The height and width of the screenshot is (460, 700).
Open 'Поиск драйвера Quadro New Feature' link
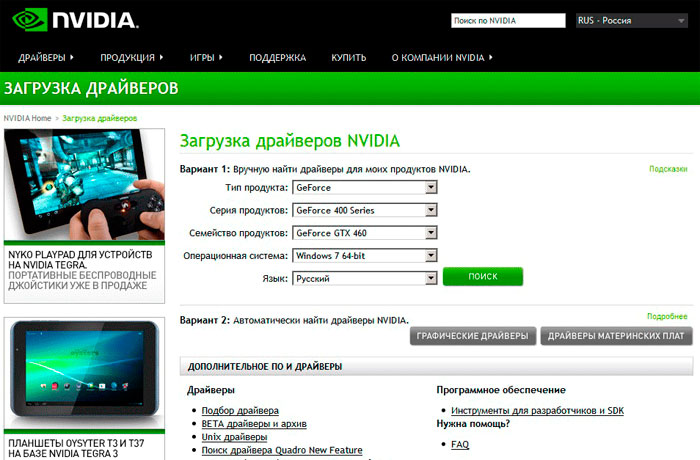pyautogui.click(x=282, y=450)
